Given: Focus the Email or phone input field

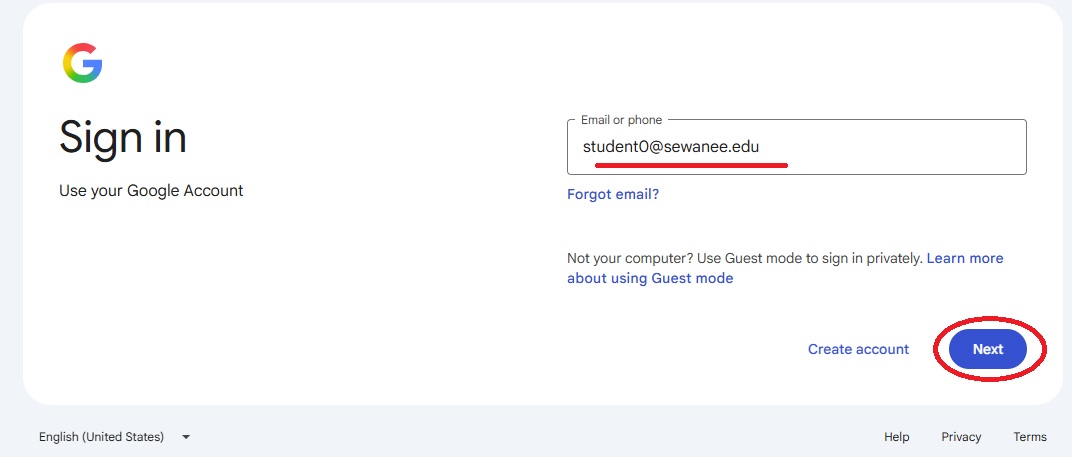Looking at the screenshot, I should [x=796, y=147].
